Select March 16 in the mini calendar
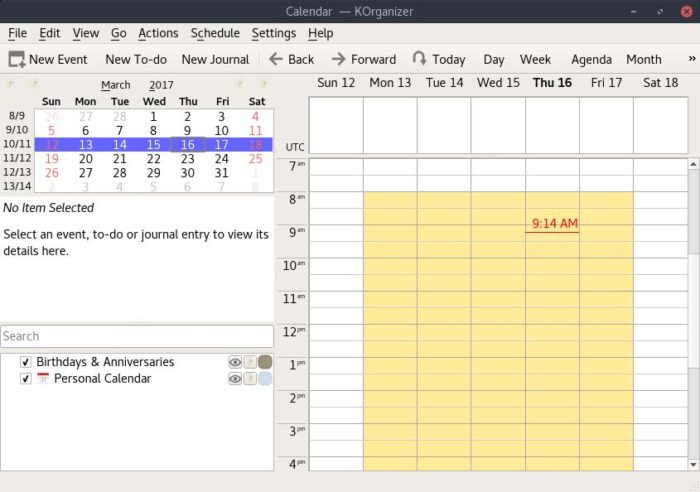The image size is (700, 492). pos(188,145)
